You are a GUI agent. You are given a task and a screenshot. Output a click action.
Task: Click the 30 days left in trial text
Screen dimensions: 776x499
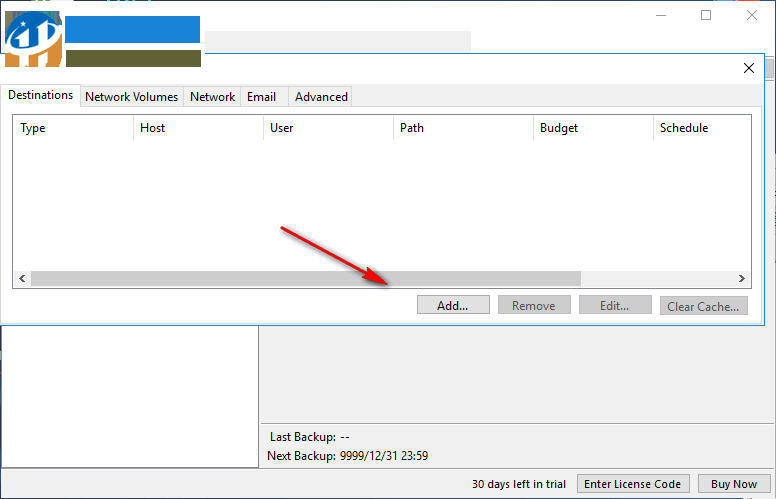tap(519, 484)
